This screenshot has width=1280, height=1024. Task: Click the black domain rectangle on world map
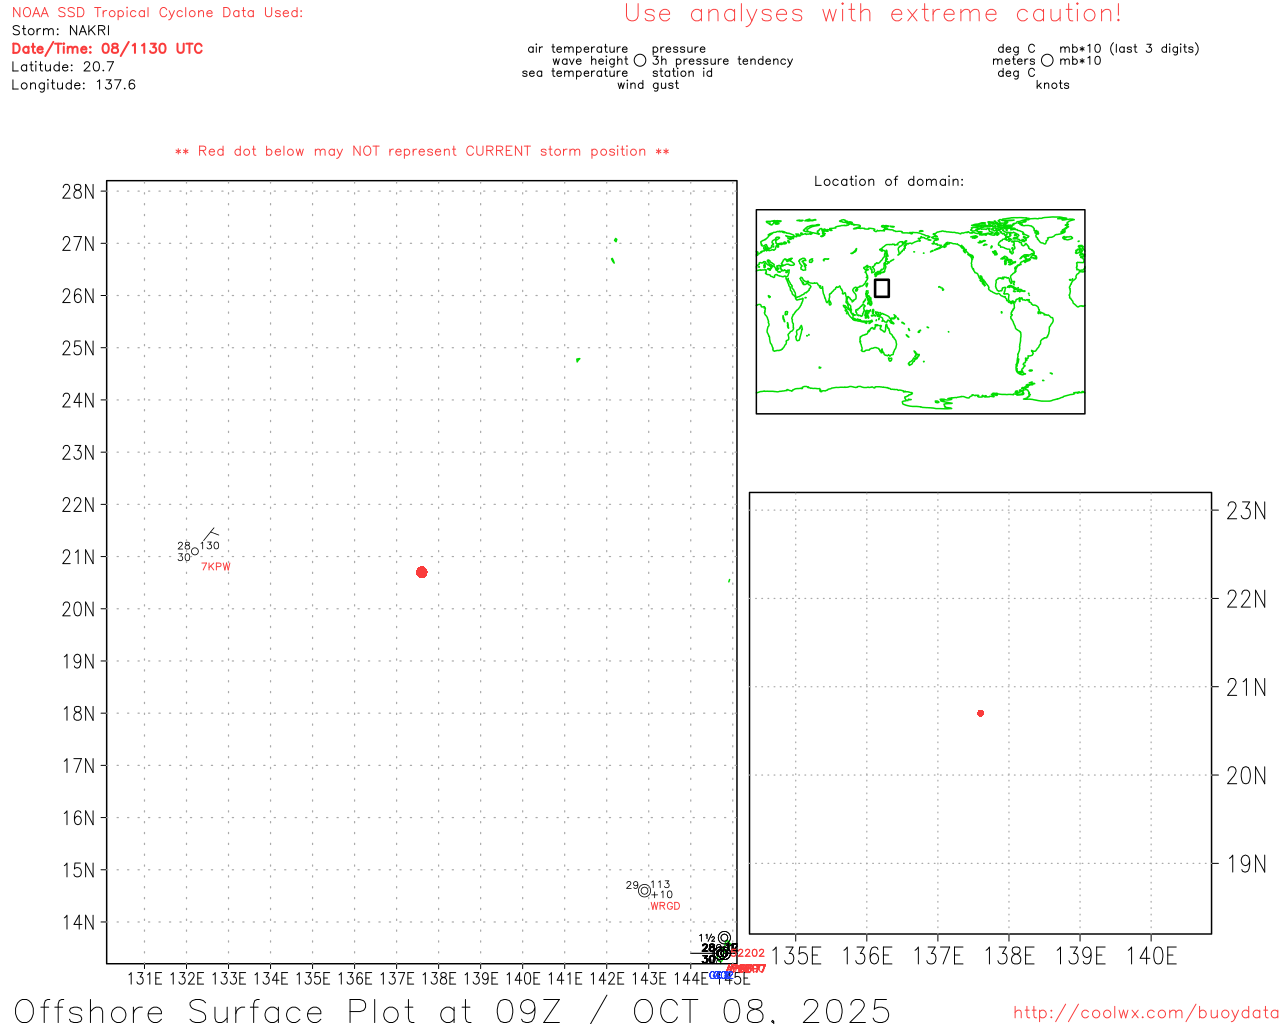[881, 288]
